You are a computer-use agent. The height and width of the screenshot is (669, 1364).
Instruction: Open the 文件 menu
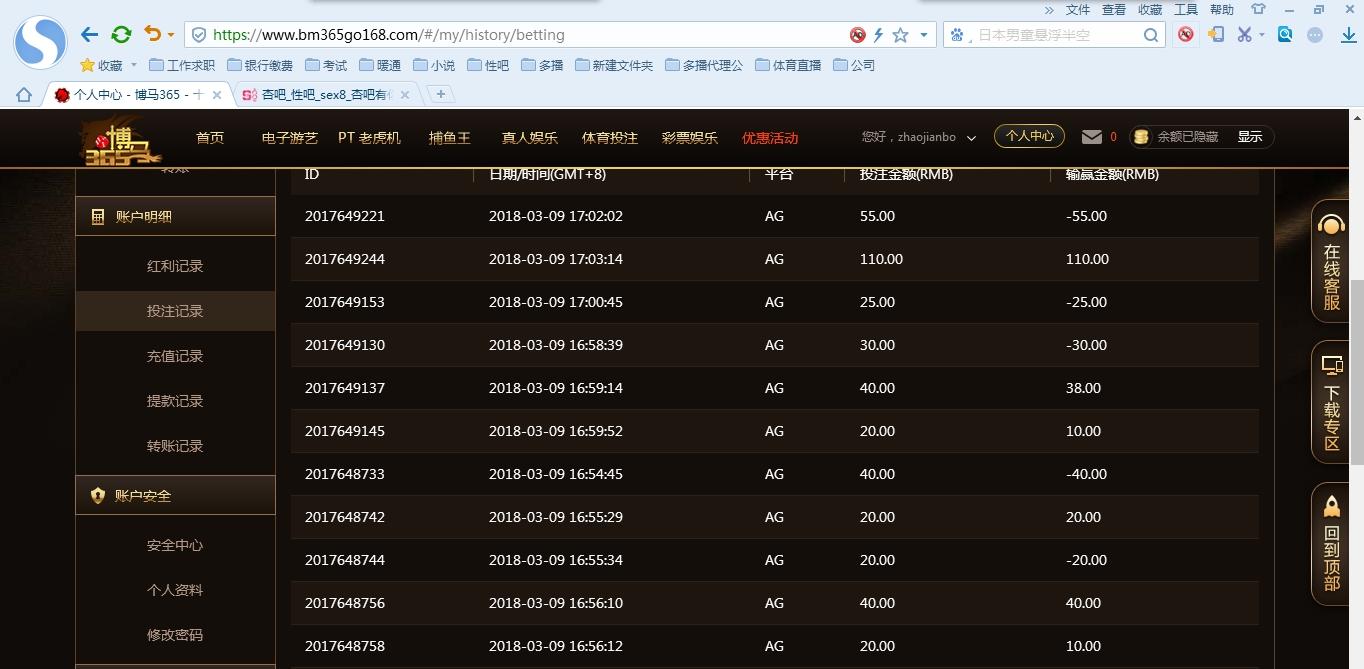(1078, 9)
